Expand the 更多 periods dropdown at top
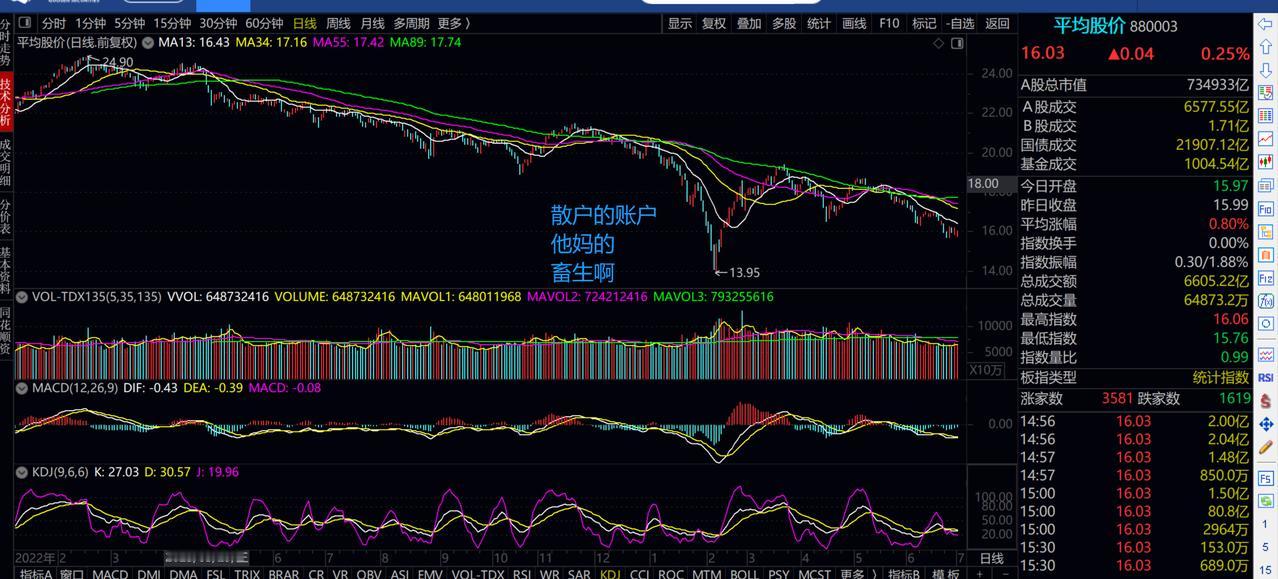The width and height of the screenshot is (1278, 579). pyautogui.click(x=454, y=23)
